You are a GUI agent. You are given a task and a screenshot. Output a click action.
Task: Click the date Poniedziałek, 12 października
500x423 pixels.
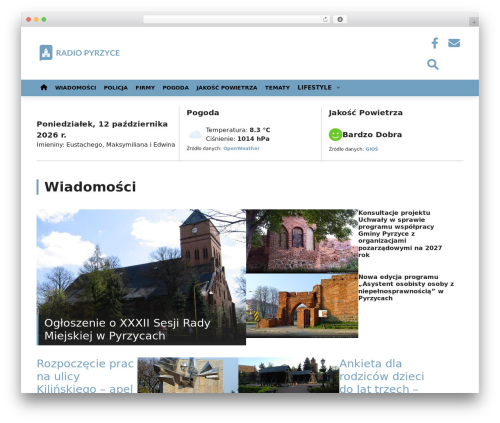(x=102, y=129)
